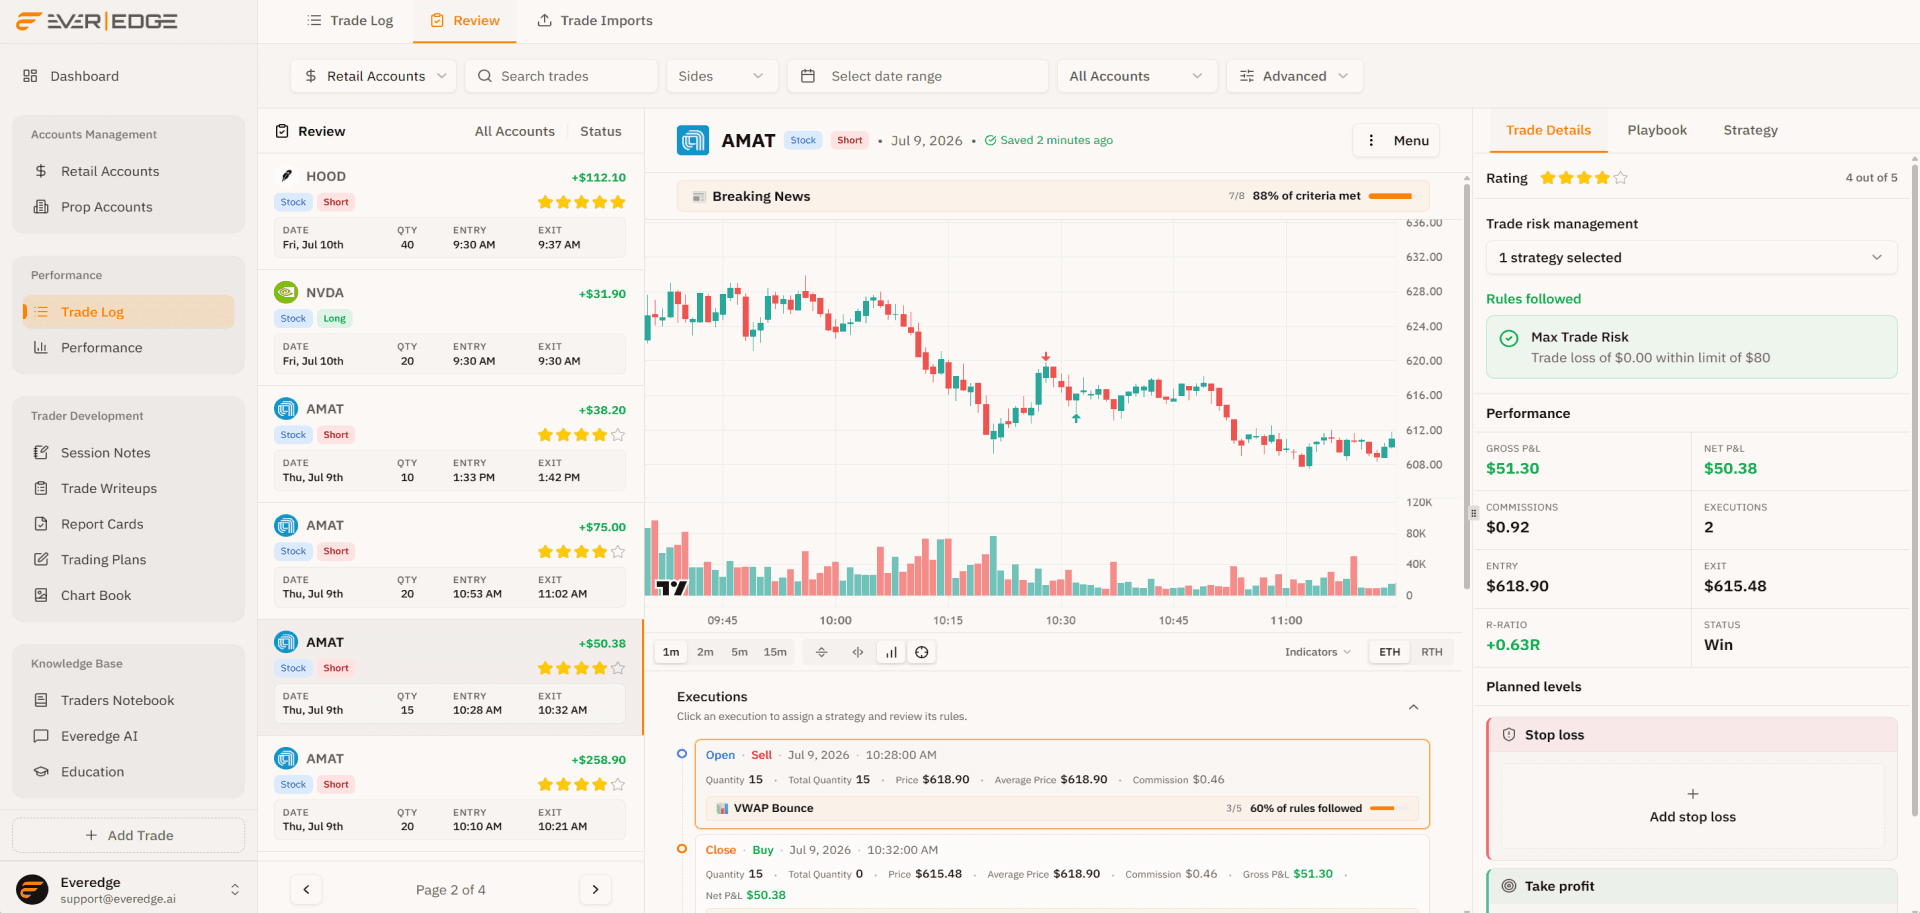Screen dimensions: 1920x913
Task: Click VWAP Bounce rules followed bar
Action: pyautogui.click(x=1388, y=809)
